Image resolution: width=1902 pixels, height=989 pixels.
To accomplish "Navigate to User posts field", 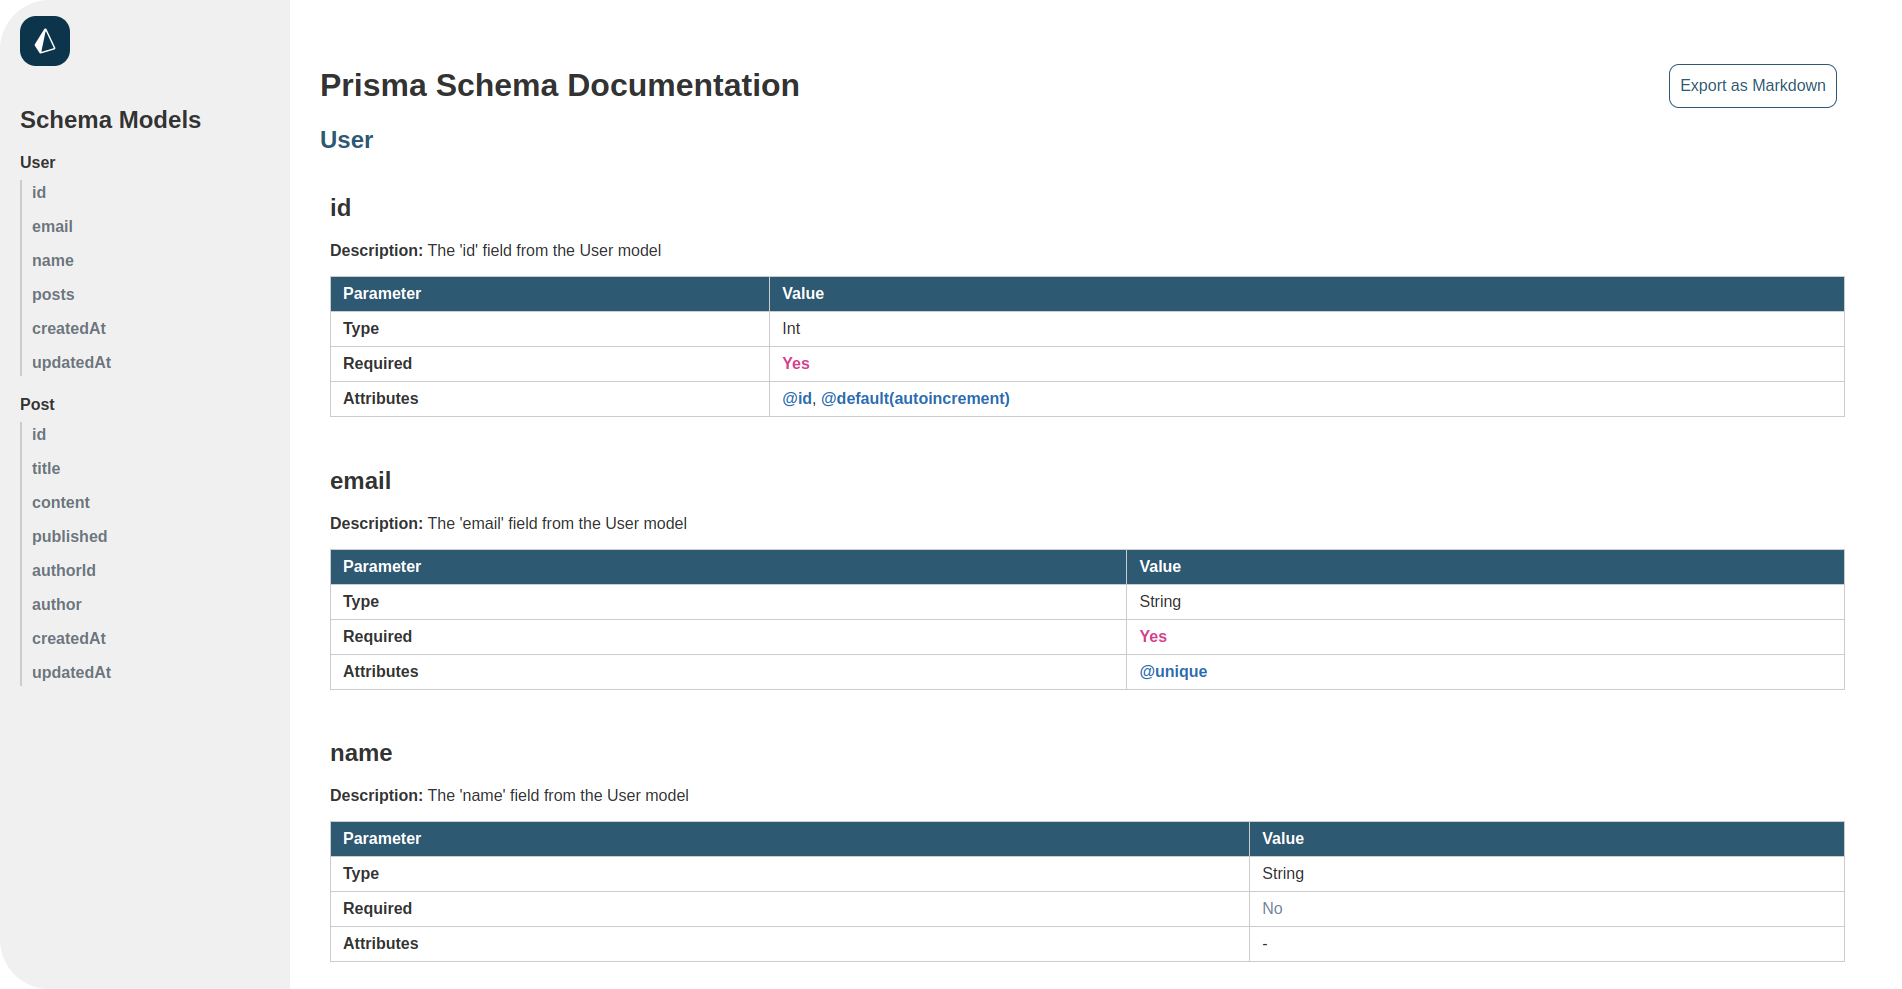I will click(53, 294).
